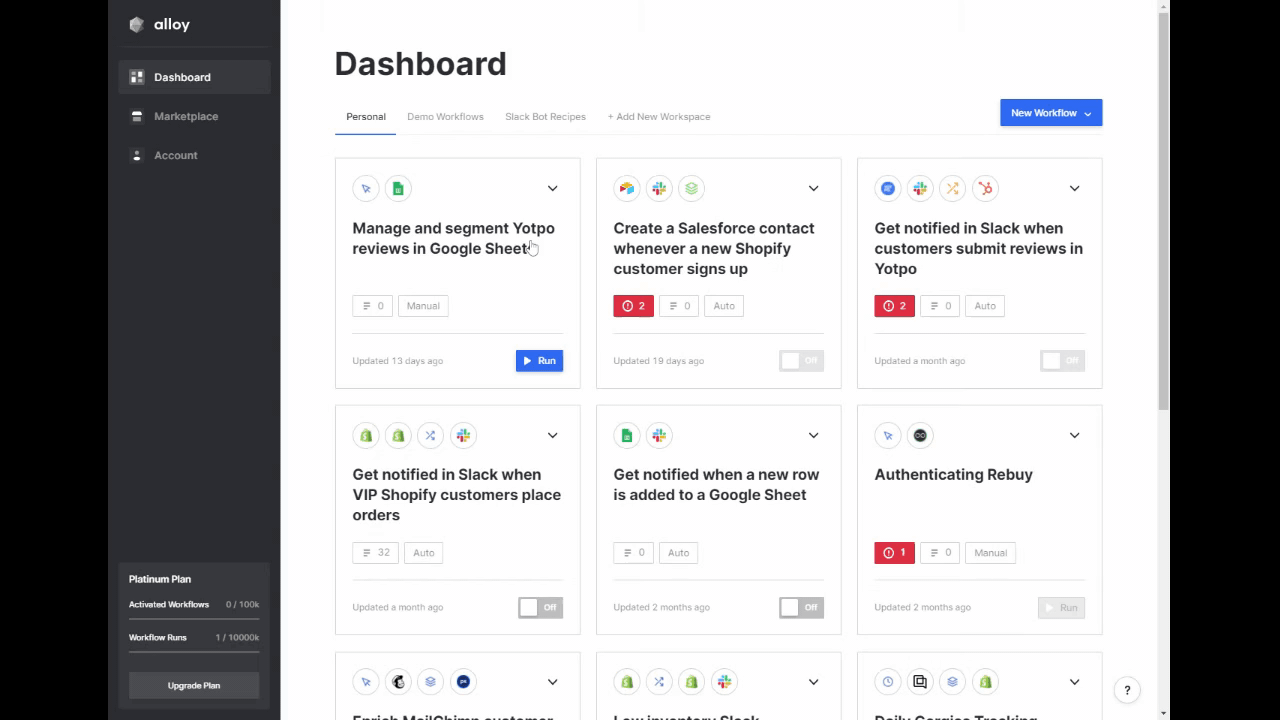Expand options for Enrich MailChimp card

pos(552,682)
